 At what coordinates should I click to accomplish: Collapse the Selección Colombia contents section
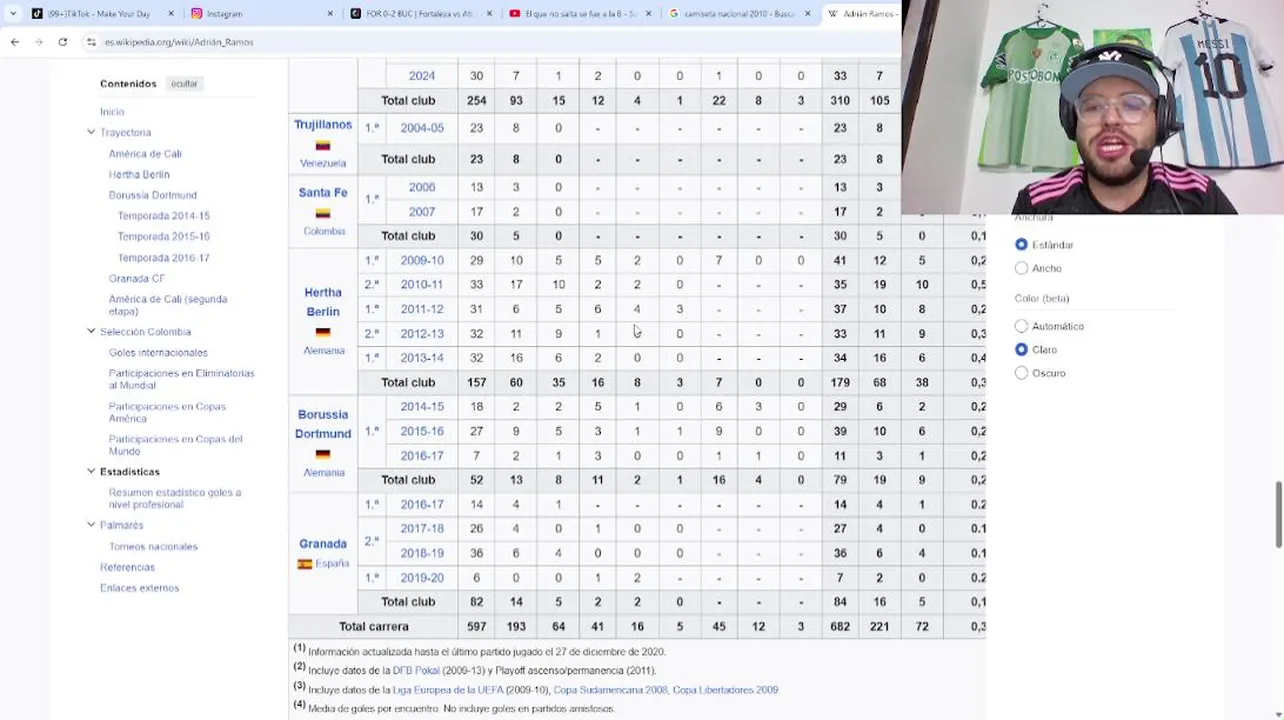(91, 331)
